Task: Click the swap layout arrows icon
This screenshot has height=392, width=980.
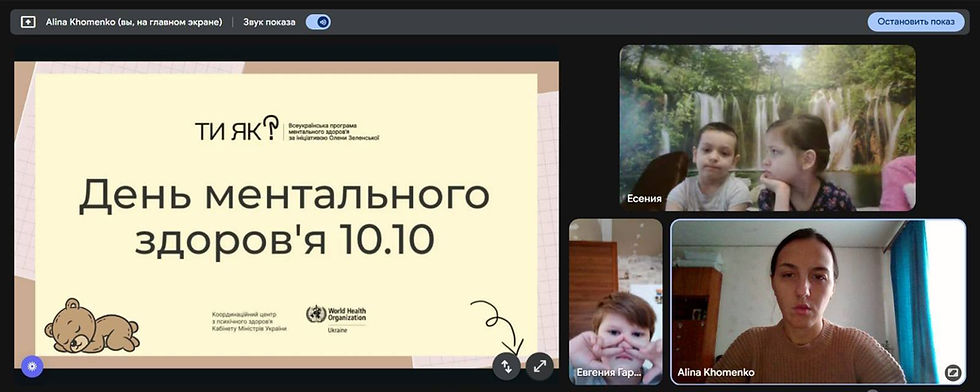Action: (506, 366)
